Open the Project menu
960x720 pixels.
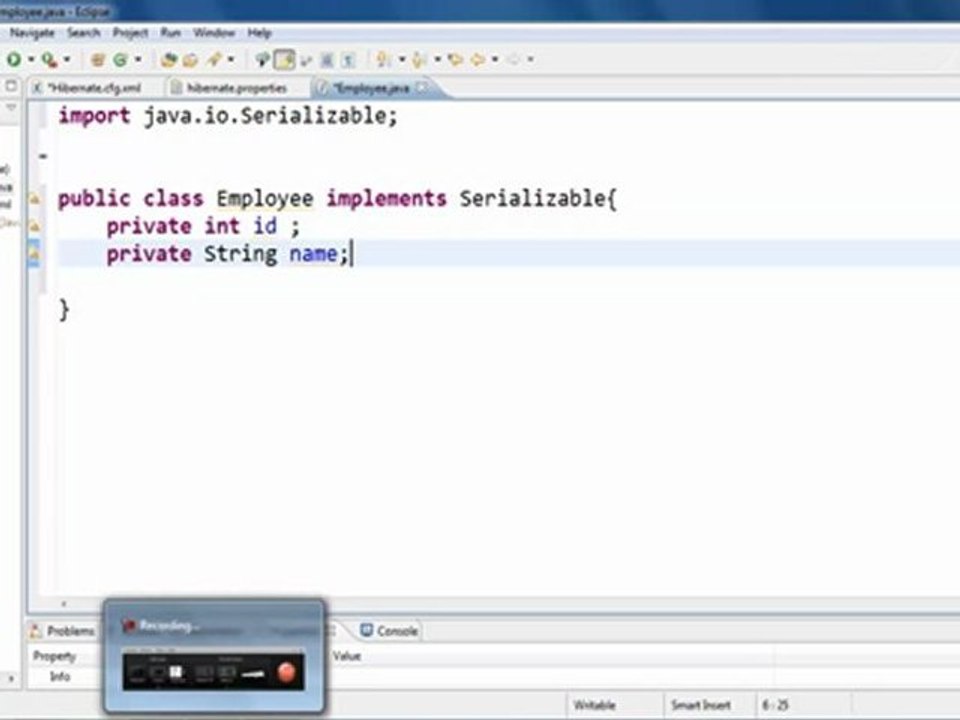click(130, 32)
